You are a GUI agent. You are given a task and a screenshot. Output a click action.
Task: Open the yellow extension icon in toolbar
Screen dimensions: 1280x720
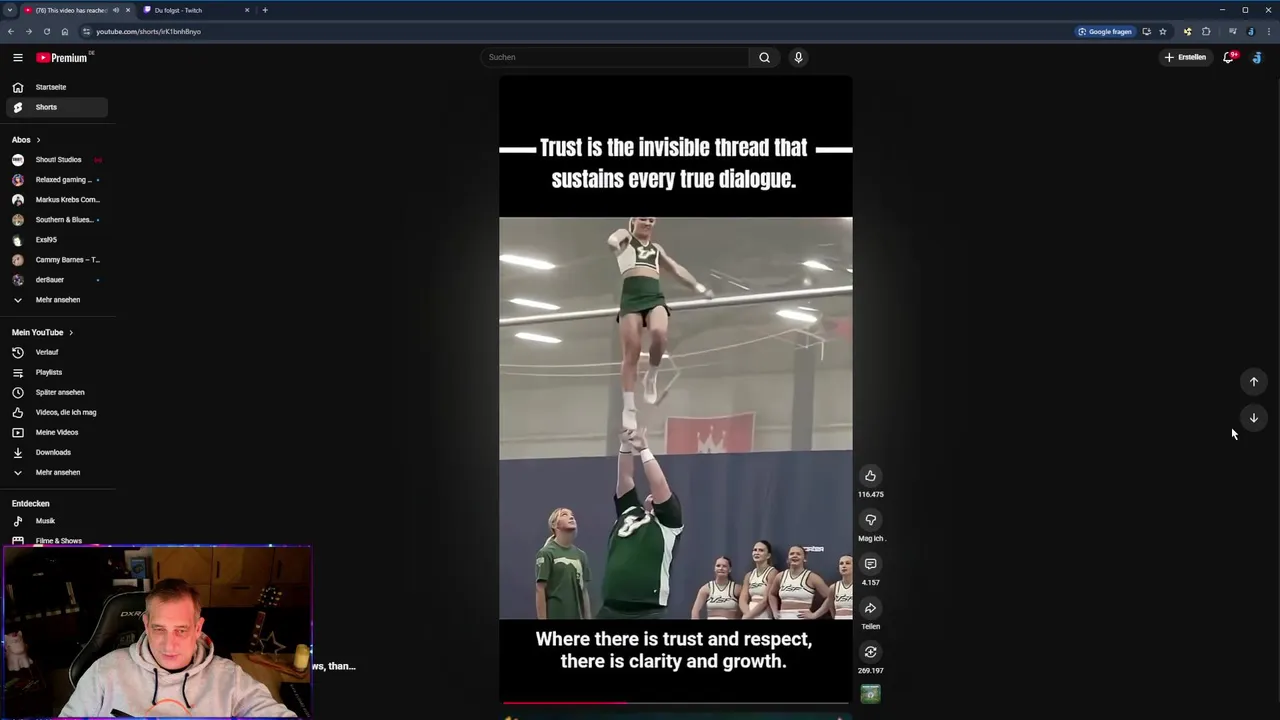(1187, 31)
